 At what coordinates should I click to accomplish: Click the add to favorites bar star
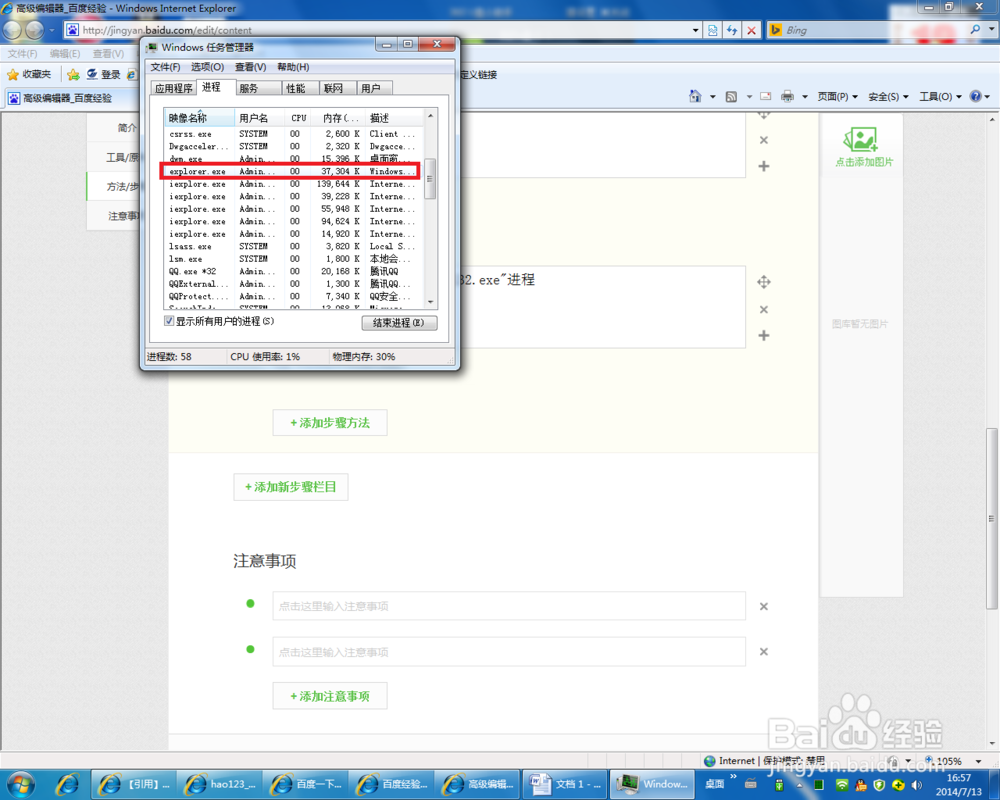73,75
